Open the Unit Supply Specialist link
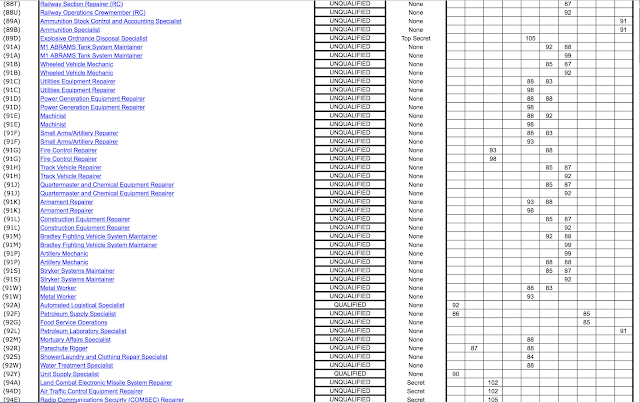Screen dimensions: 640x403 pos(69,374)
